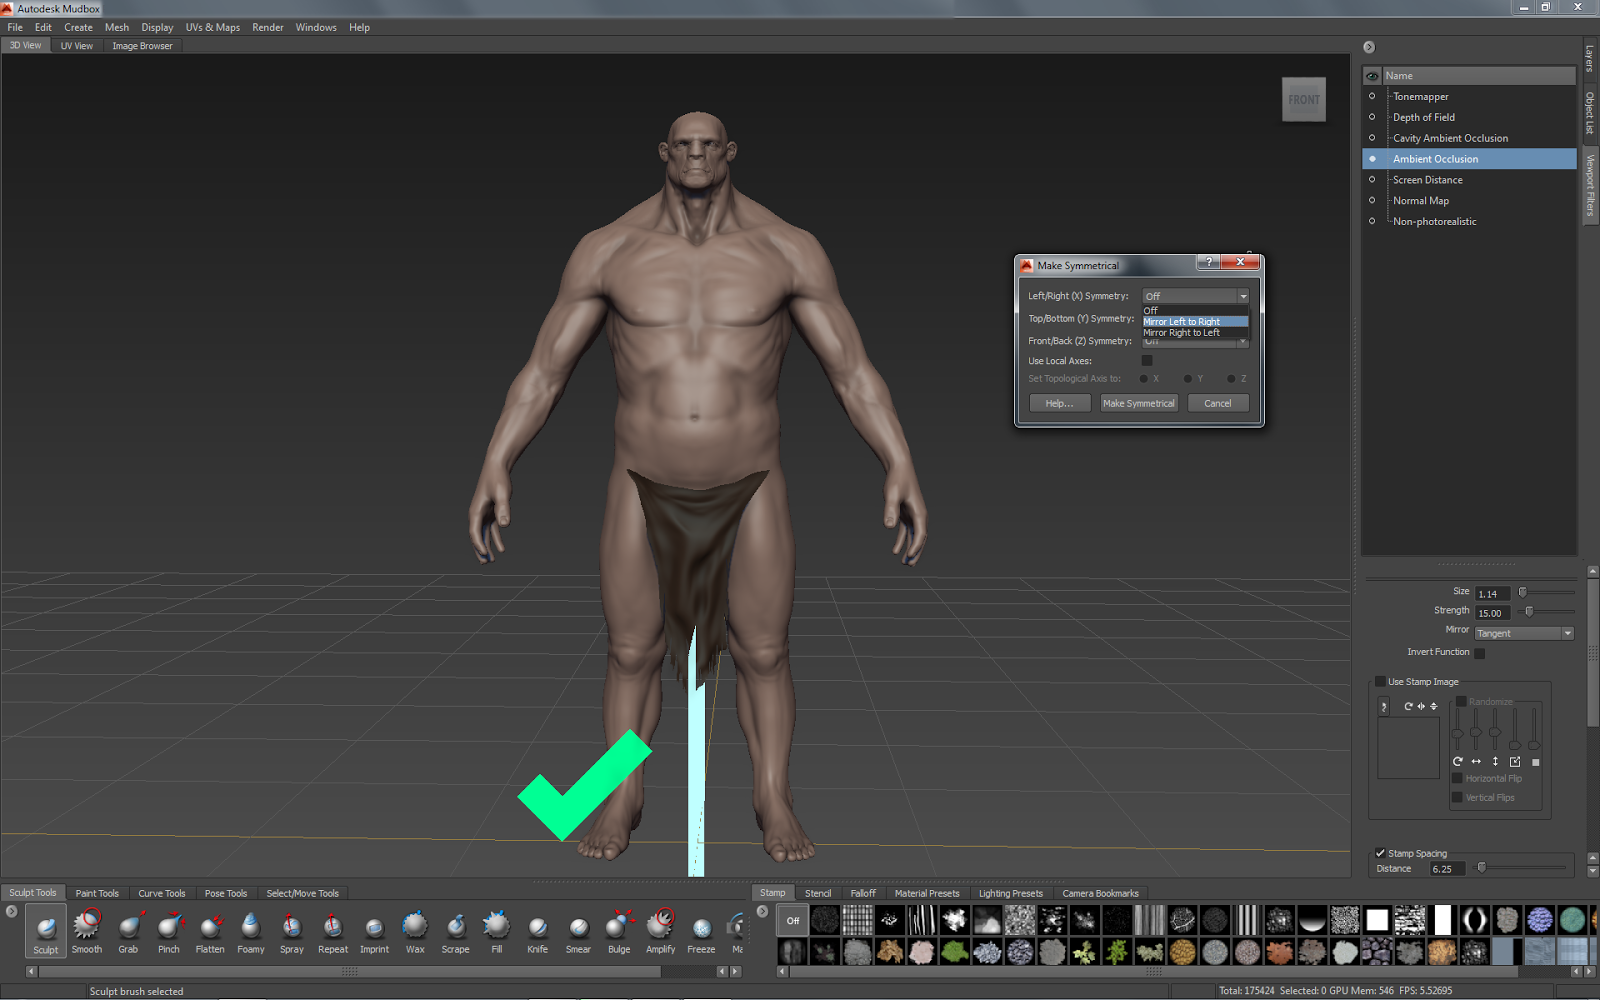
Task: Select the Smooth sculpt tool
Action: (x=86, y=930)
